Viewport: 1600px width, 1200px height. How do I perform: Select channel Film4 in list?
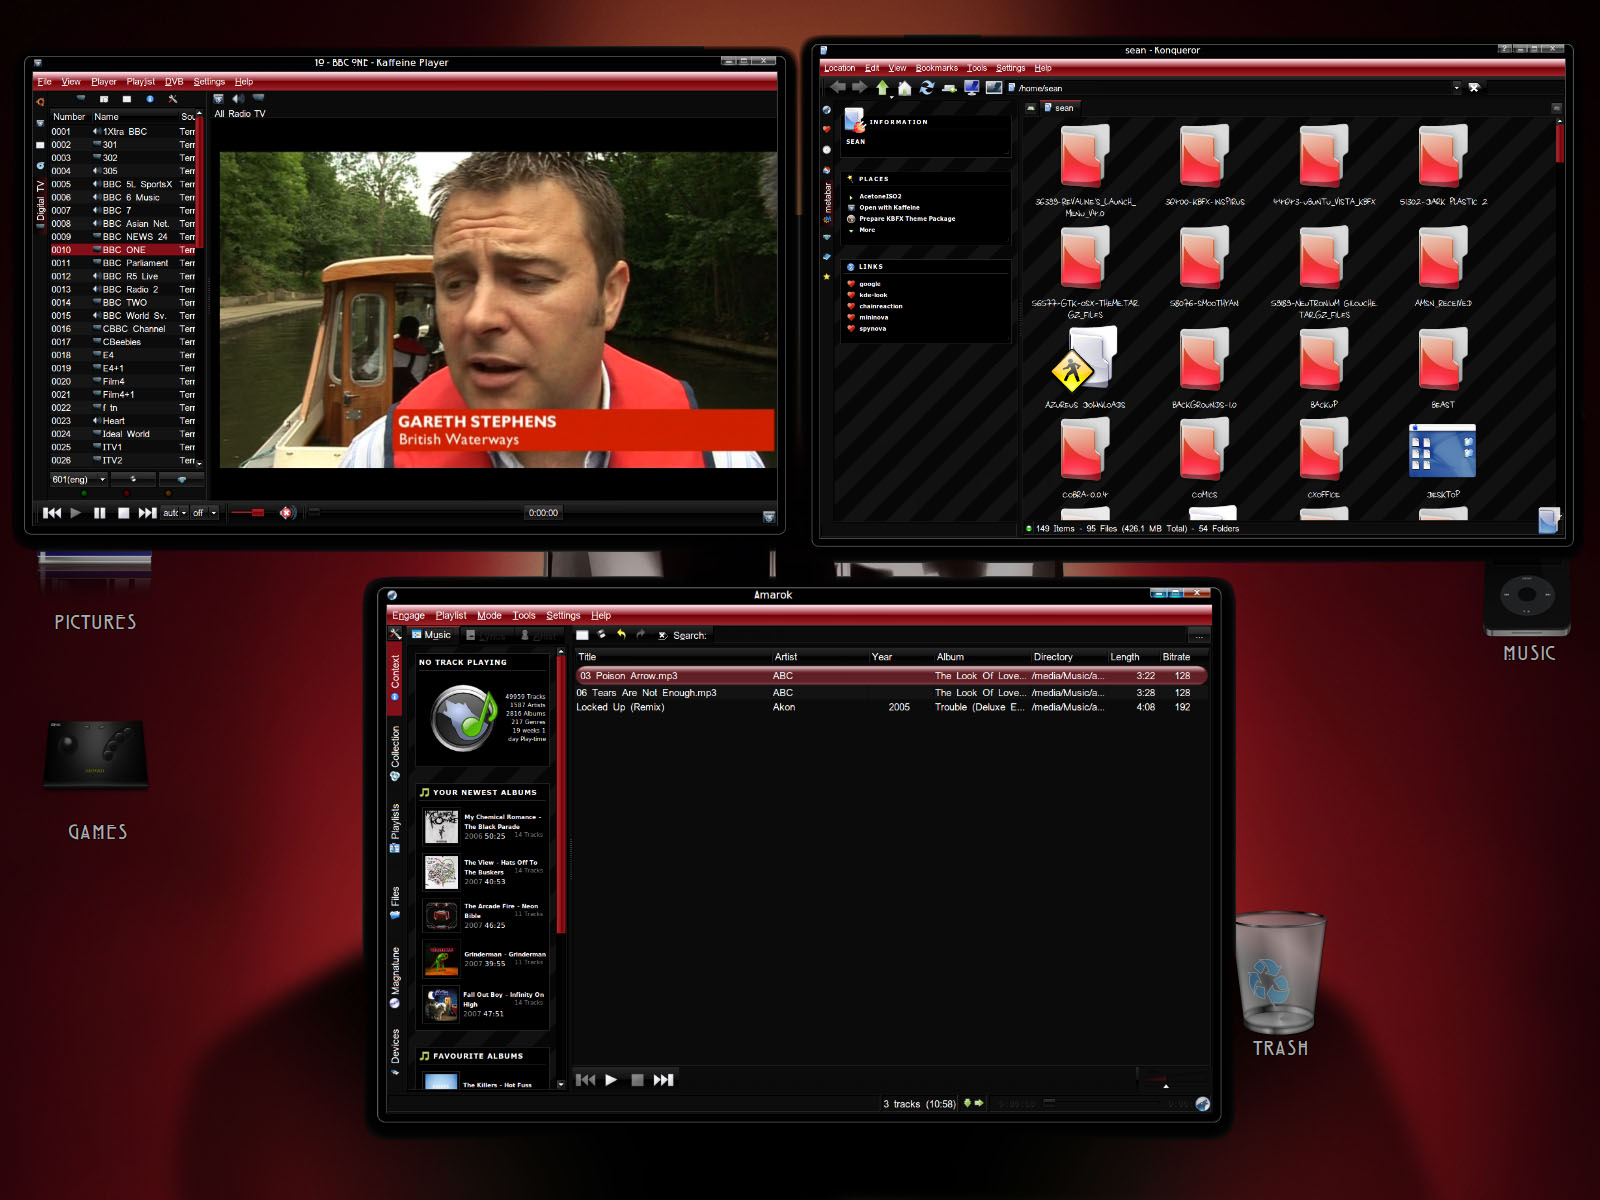tap(122, 382)
